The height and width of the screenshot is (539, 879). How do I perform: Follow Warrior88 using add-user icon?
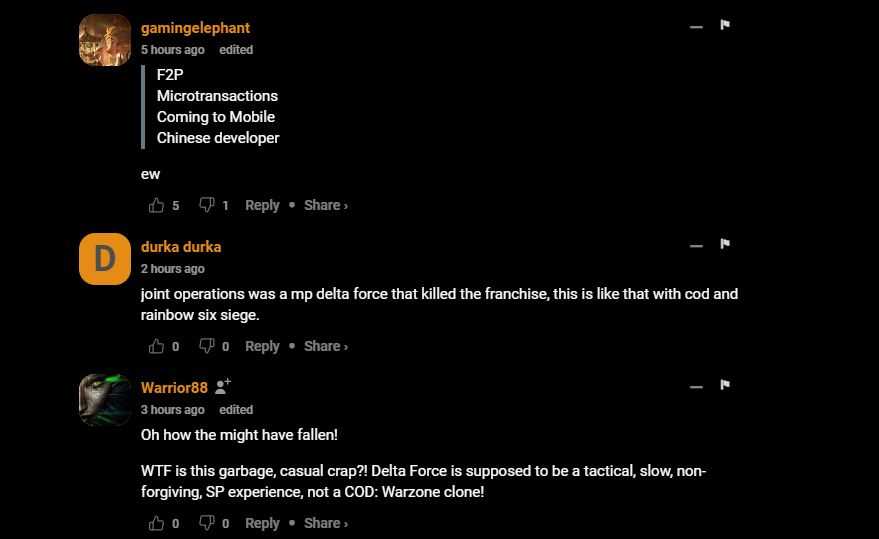click(x=223, y=386)
